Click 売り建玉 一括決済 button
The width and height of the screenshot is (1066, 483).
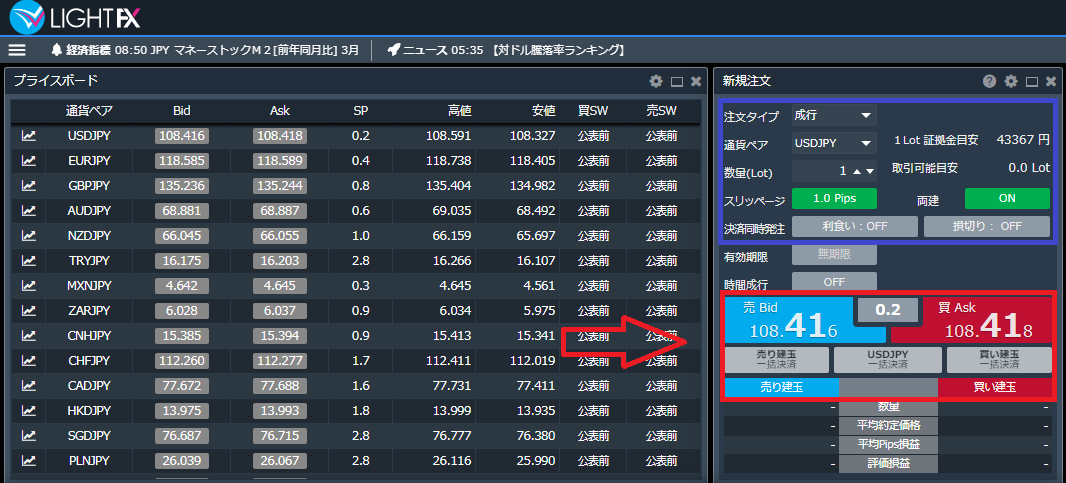(777, 359)
